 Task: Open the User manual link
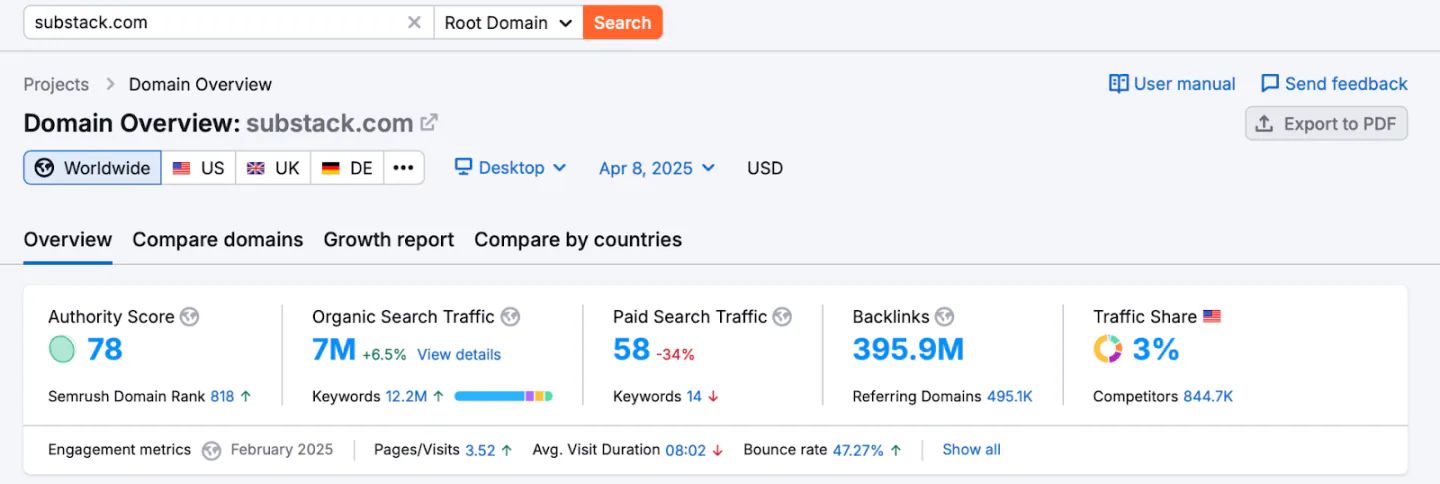(x=1172, y=84)
